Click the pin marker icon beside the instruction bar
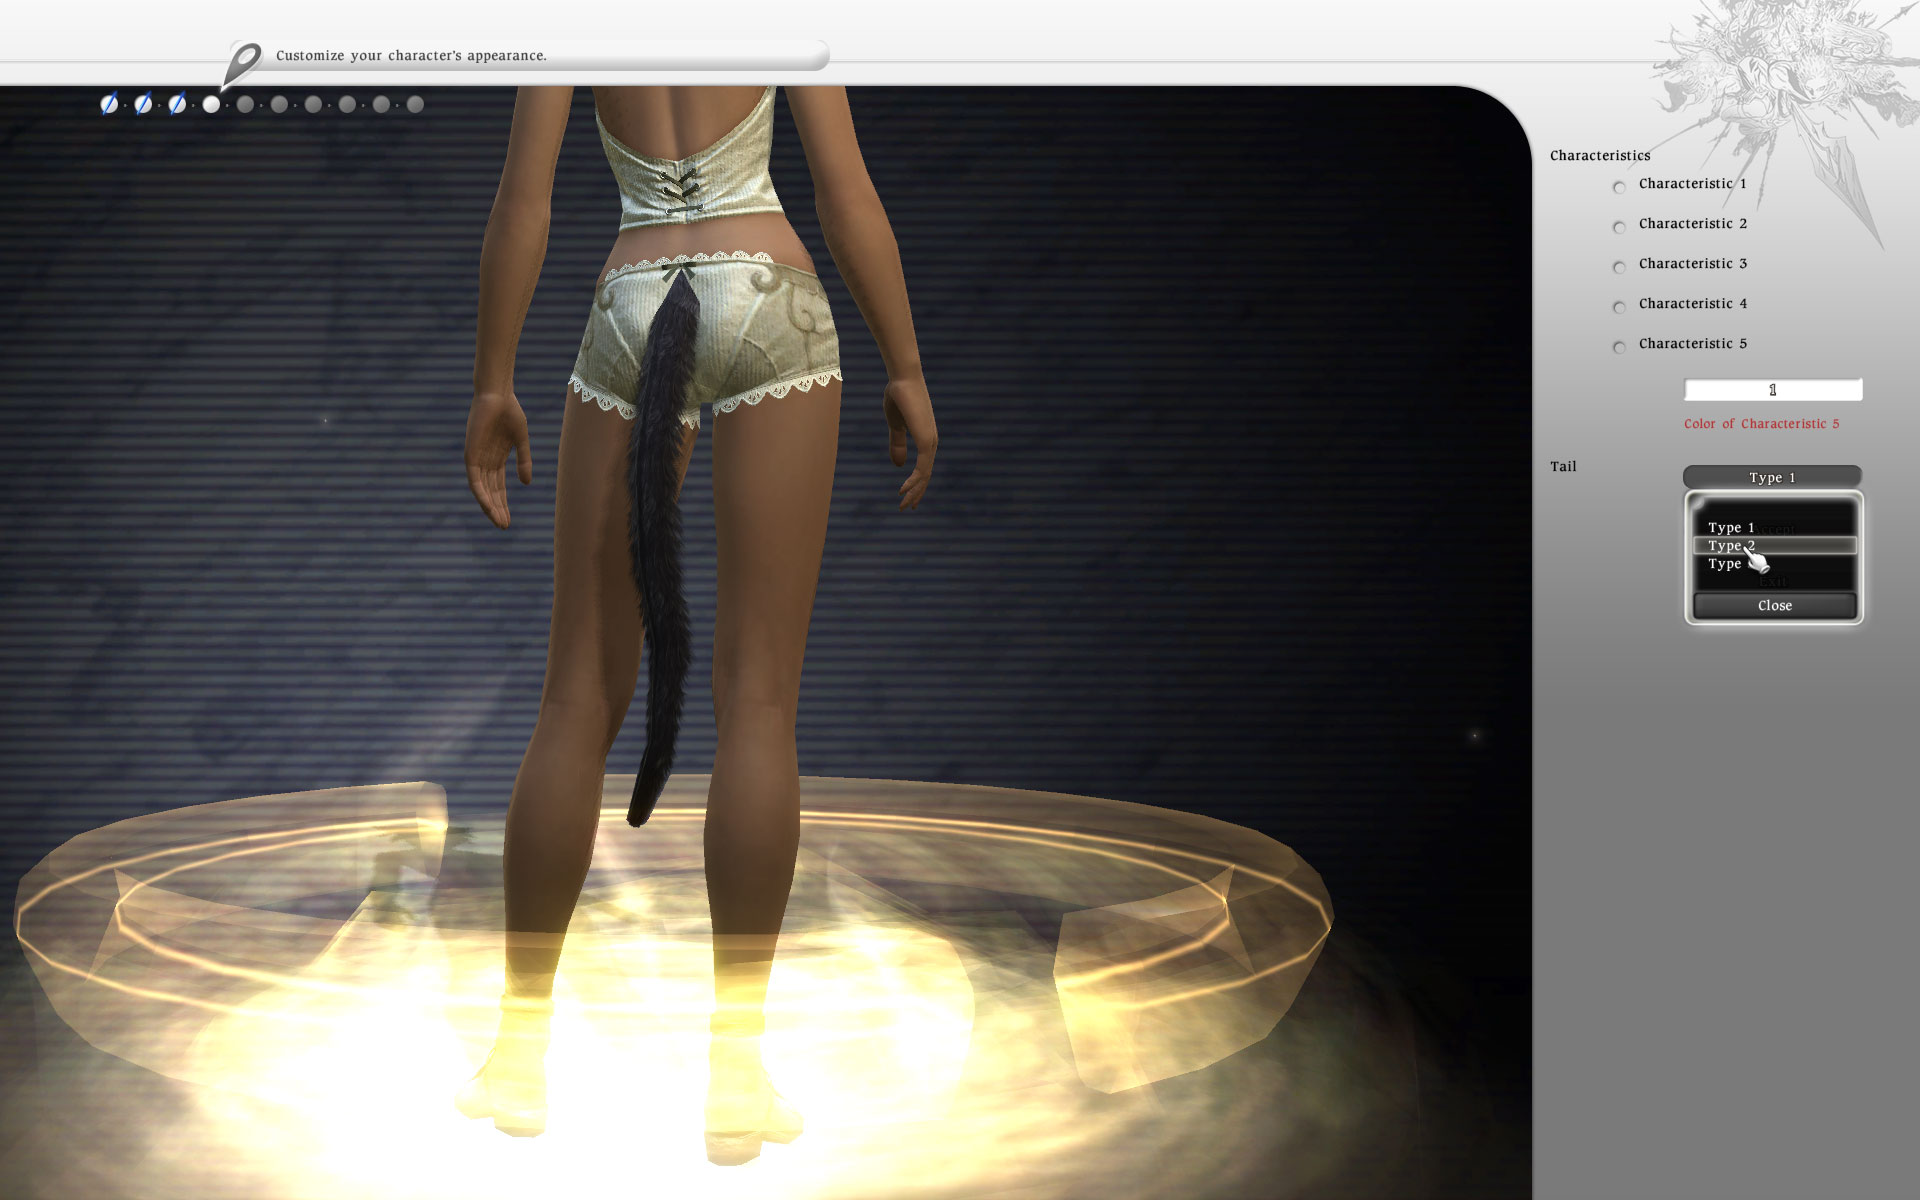The width and height of the screenshot is (1920, 1200). point(241,64)
